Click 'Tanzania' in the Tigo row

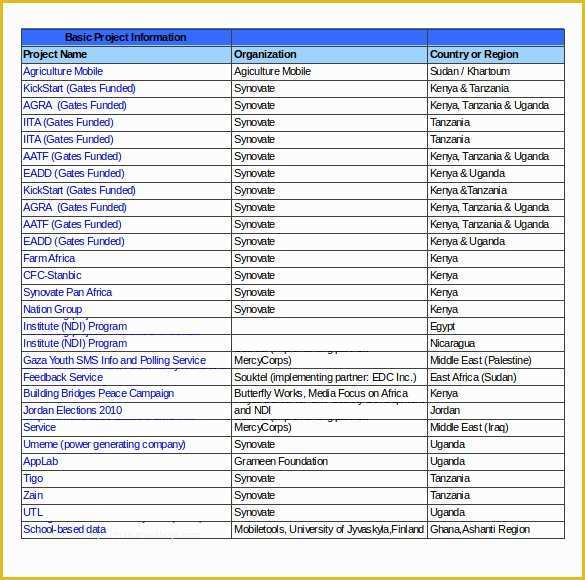[450, 478]
